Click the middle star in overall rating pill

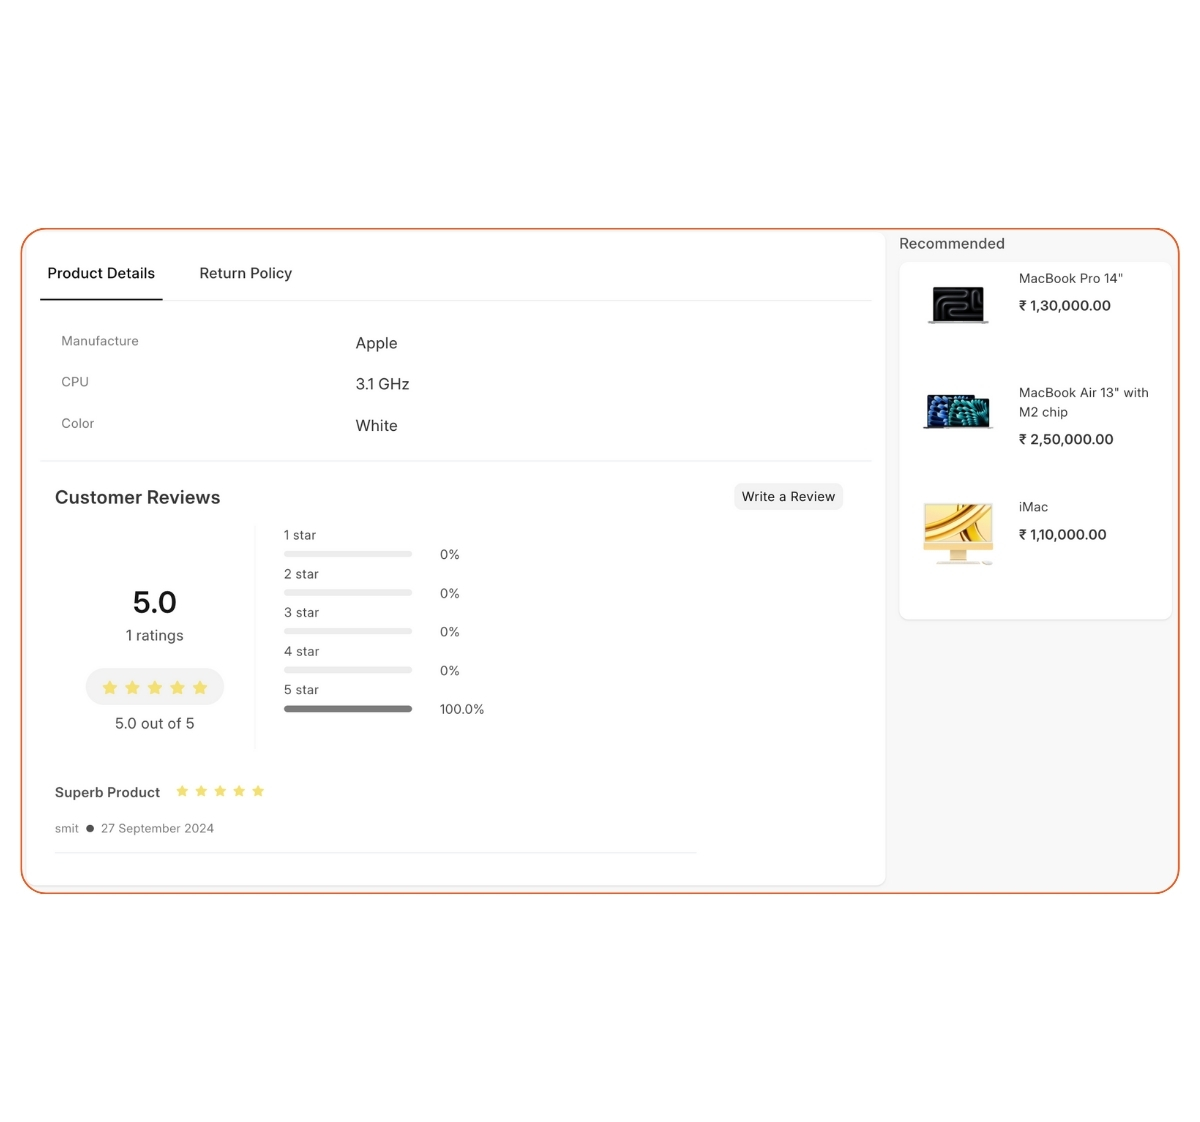[x=155, y=687]
